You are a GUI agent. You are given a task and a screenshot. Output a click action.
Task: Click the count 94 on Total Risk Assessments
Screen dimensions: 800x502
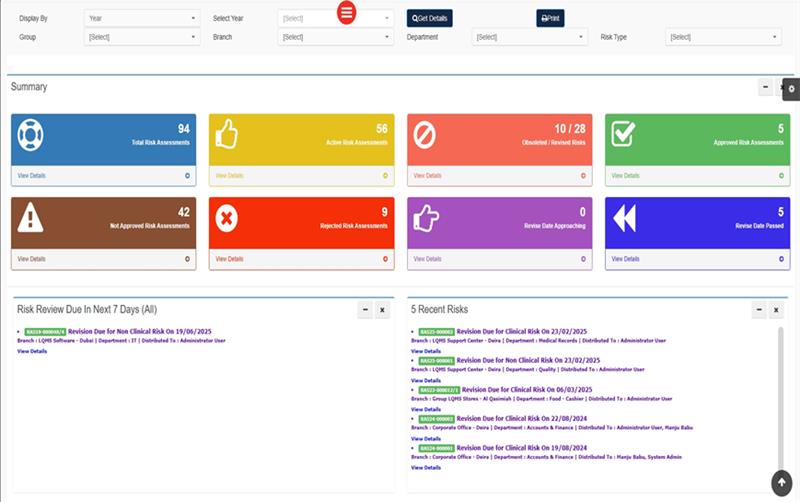pos(184,129)
